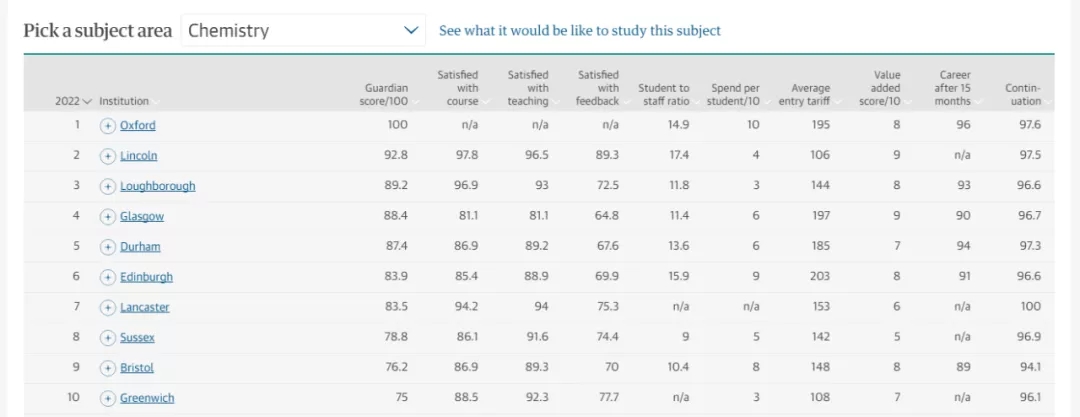Image resolution: width=1080 pixels, height=417 pixels.
Task: Open the Oxford university link
Action: [138, 125]
